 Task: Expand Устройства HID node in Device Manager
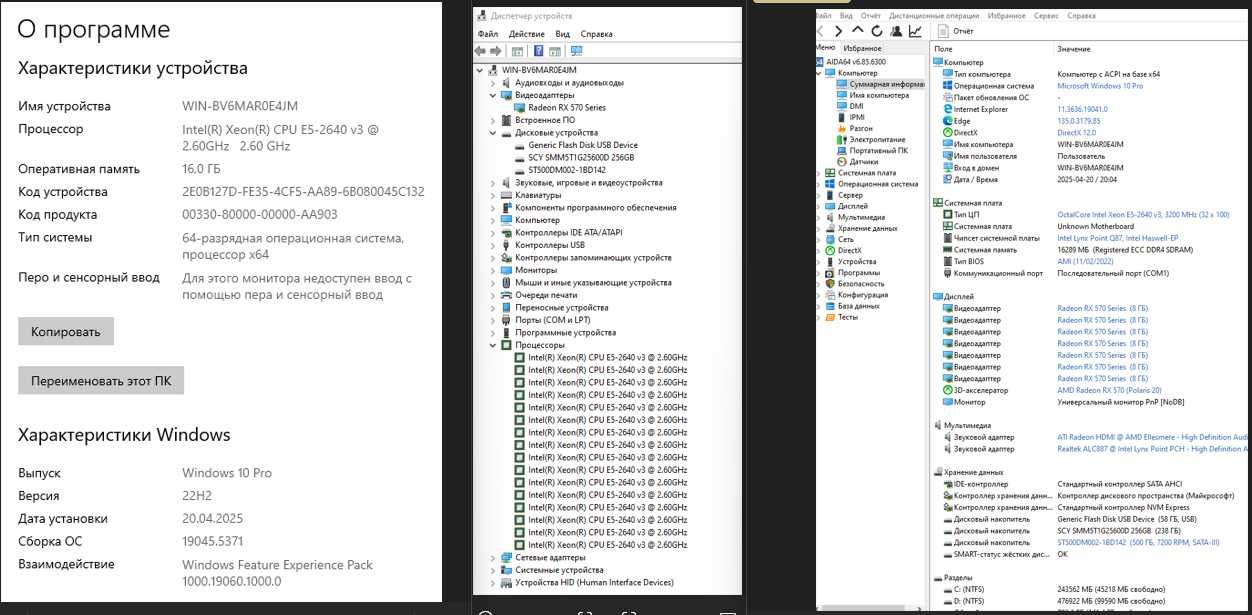(x=493, y=582)
